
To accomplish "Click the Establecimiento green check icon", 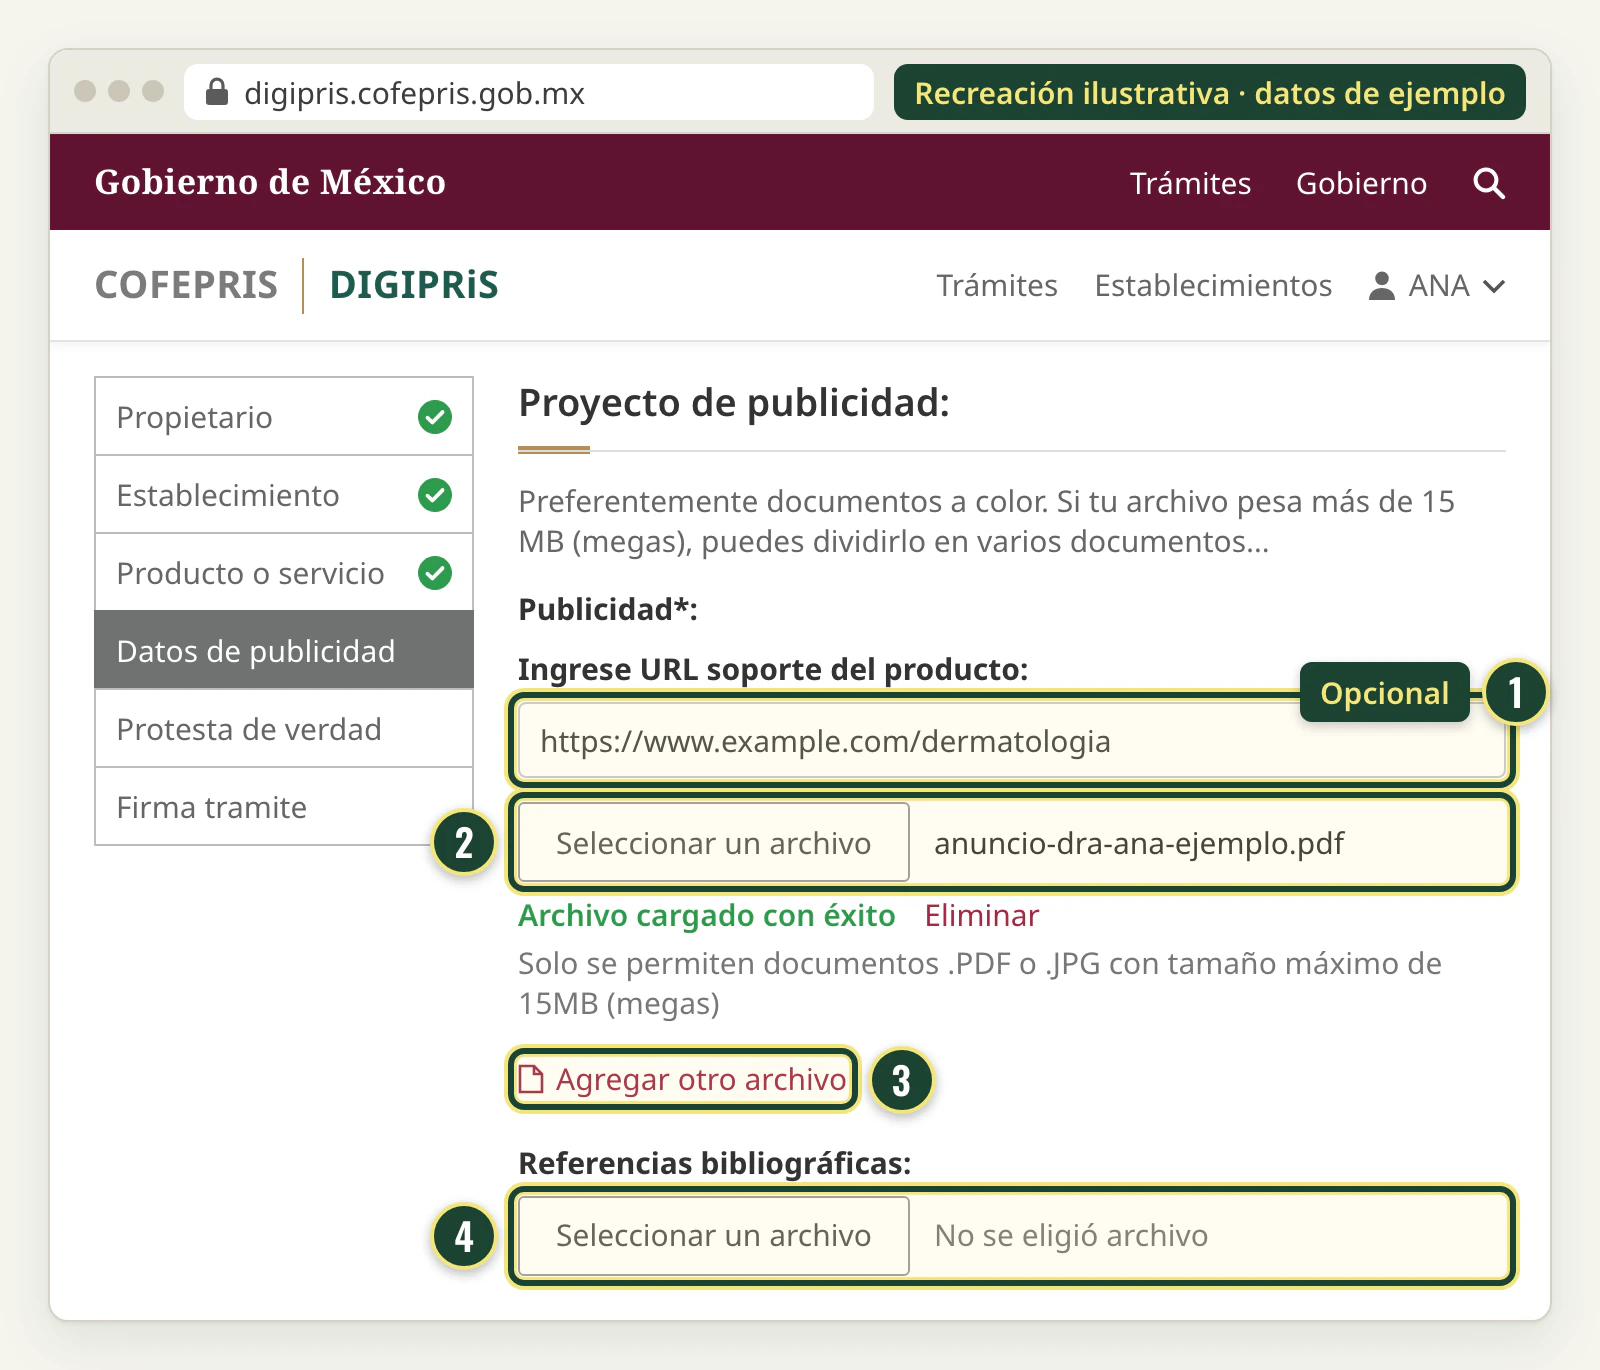I will click(435, 495).
